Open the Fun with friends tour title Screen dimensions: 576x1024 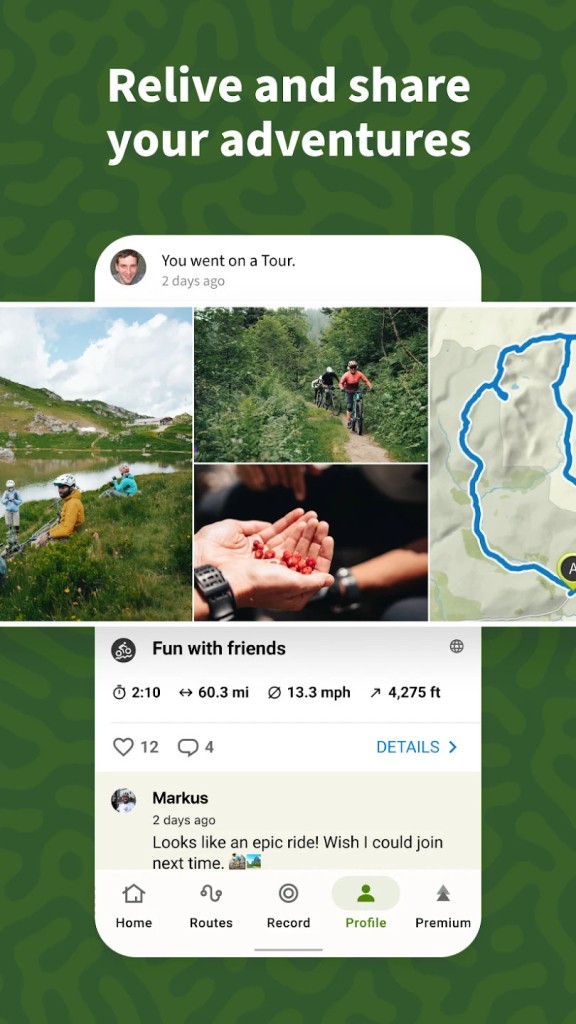coord(219,648)
